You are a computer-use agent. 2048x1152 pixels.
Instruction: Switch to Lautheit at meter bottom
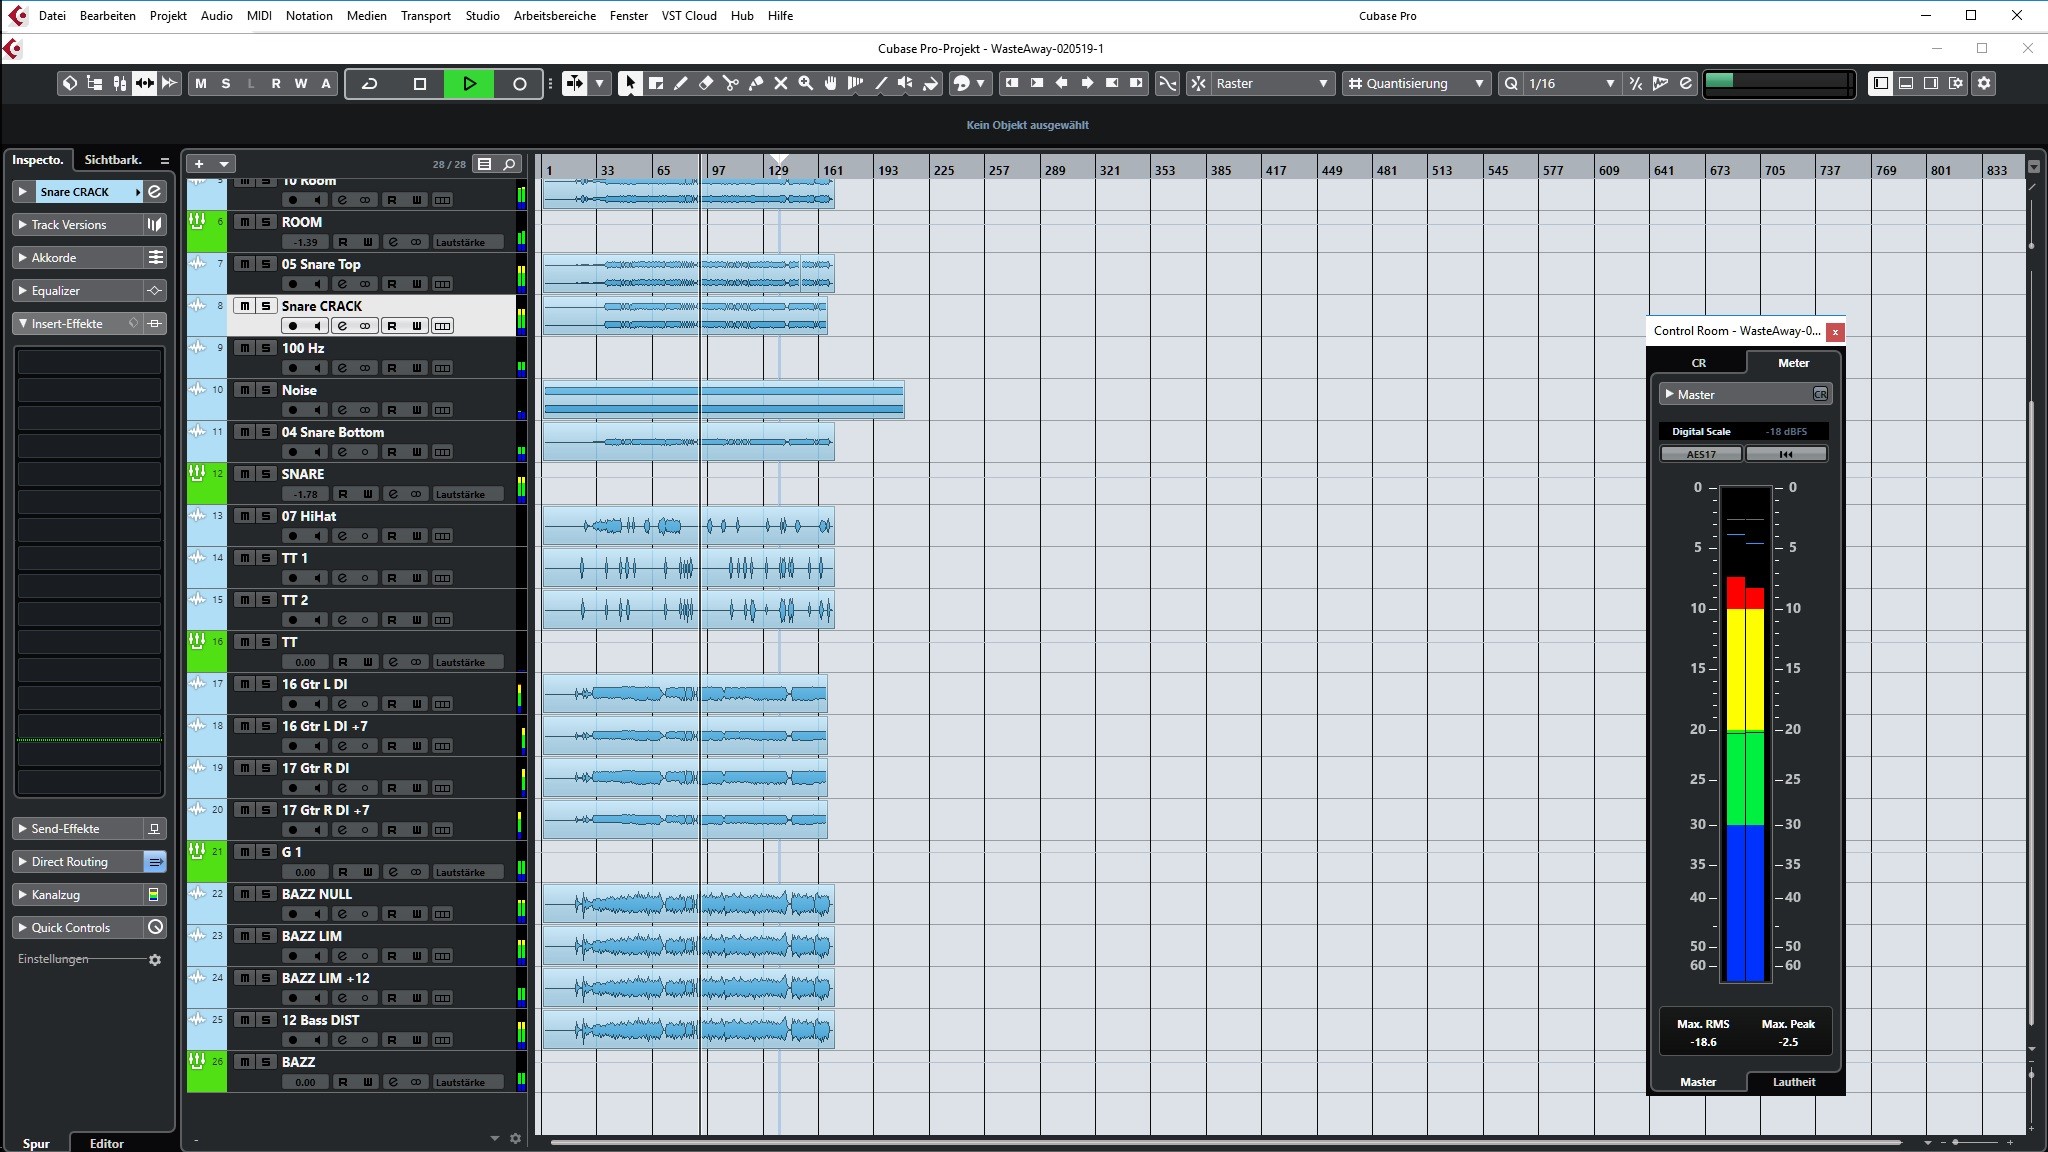[x=1794, y=1082]
